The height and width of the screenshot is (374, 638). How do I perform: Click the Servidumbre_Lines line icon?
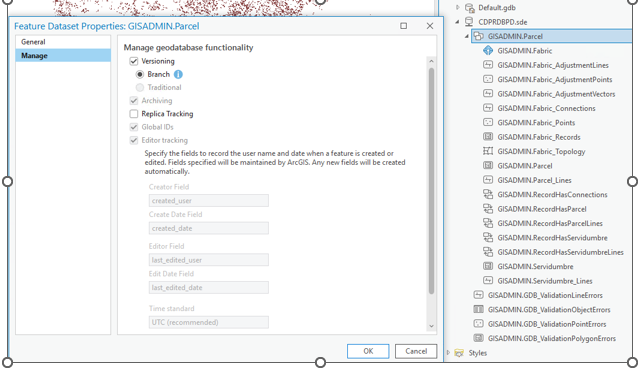488,280
